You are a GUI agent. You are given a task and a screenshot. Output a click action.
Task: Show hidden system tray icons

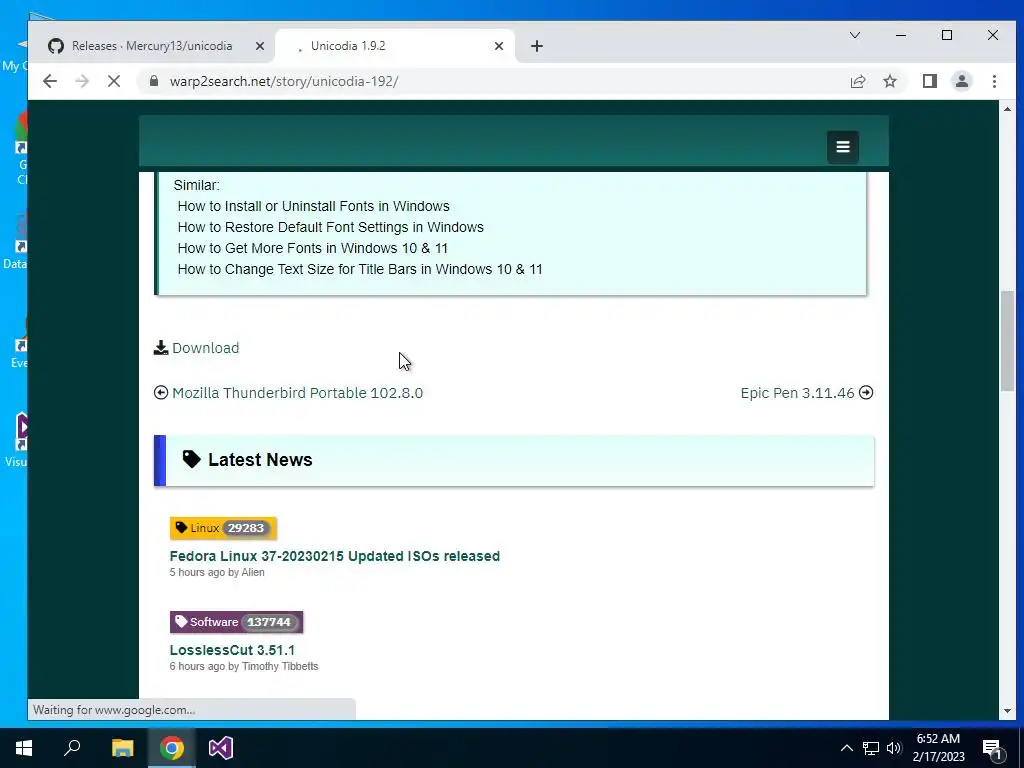pyautogui.click(x=846, y=748)
